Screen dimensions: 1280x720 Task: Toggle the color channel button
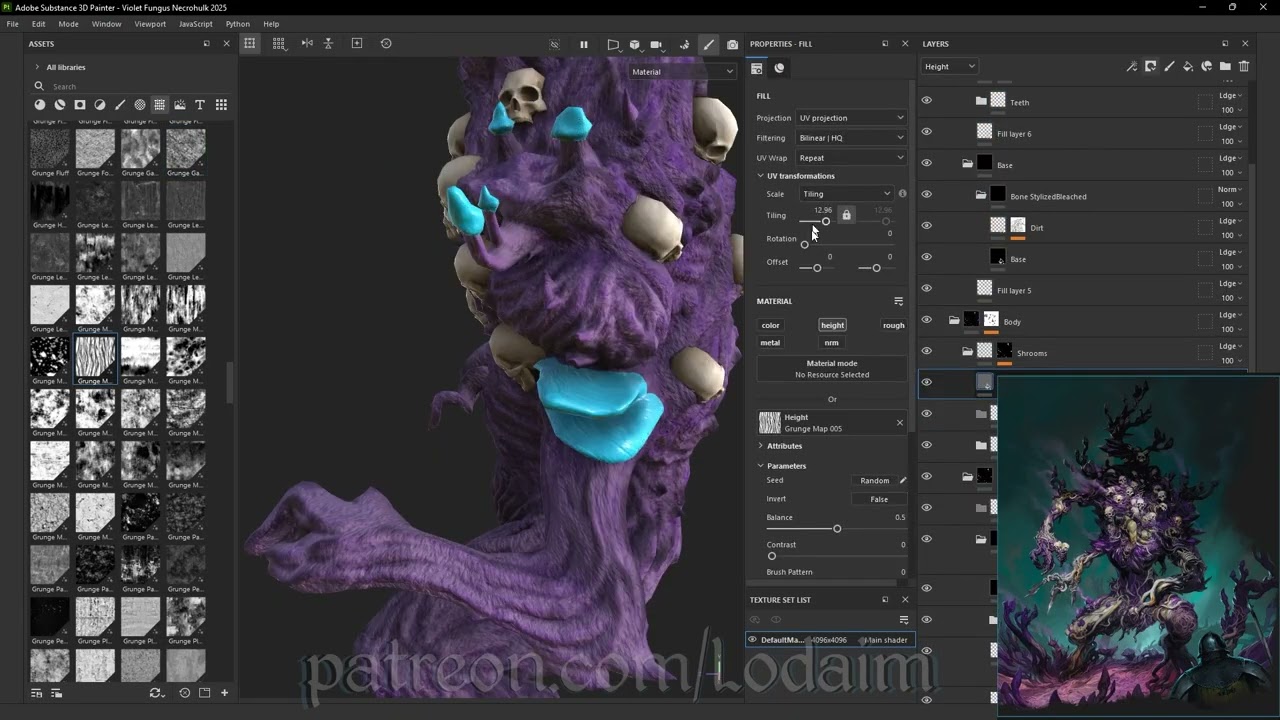coord(770,325)
